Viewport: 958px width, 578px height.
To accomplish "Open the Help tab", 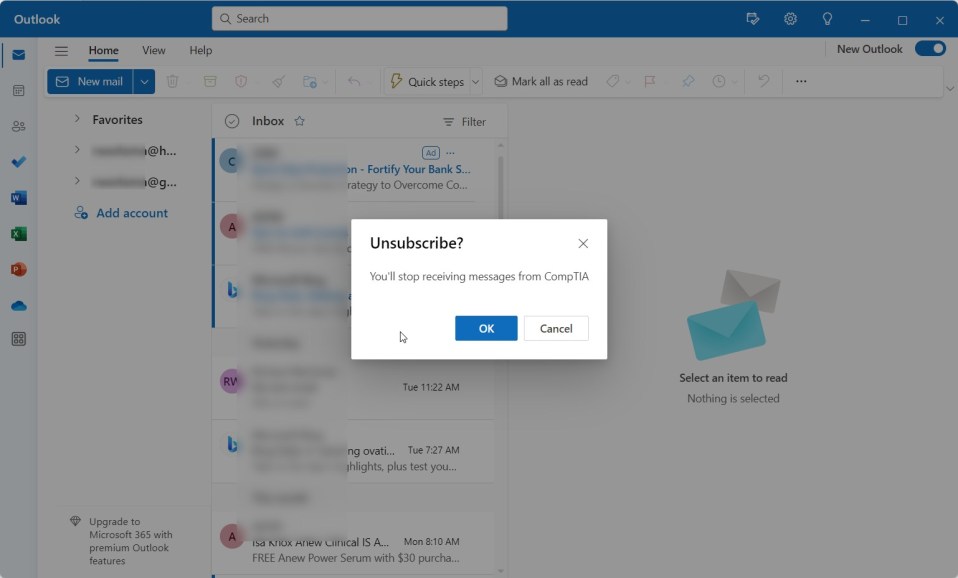I will pyautogui.click(x=200, y=50).
